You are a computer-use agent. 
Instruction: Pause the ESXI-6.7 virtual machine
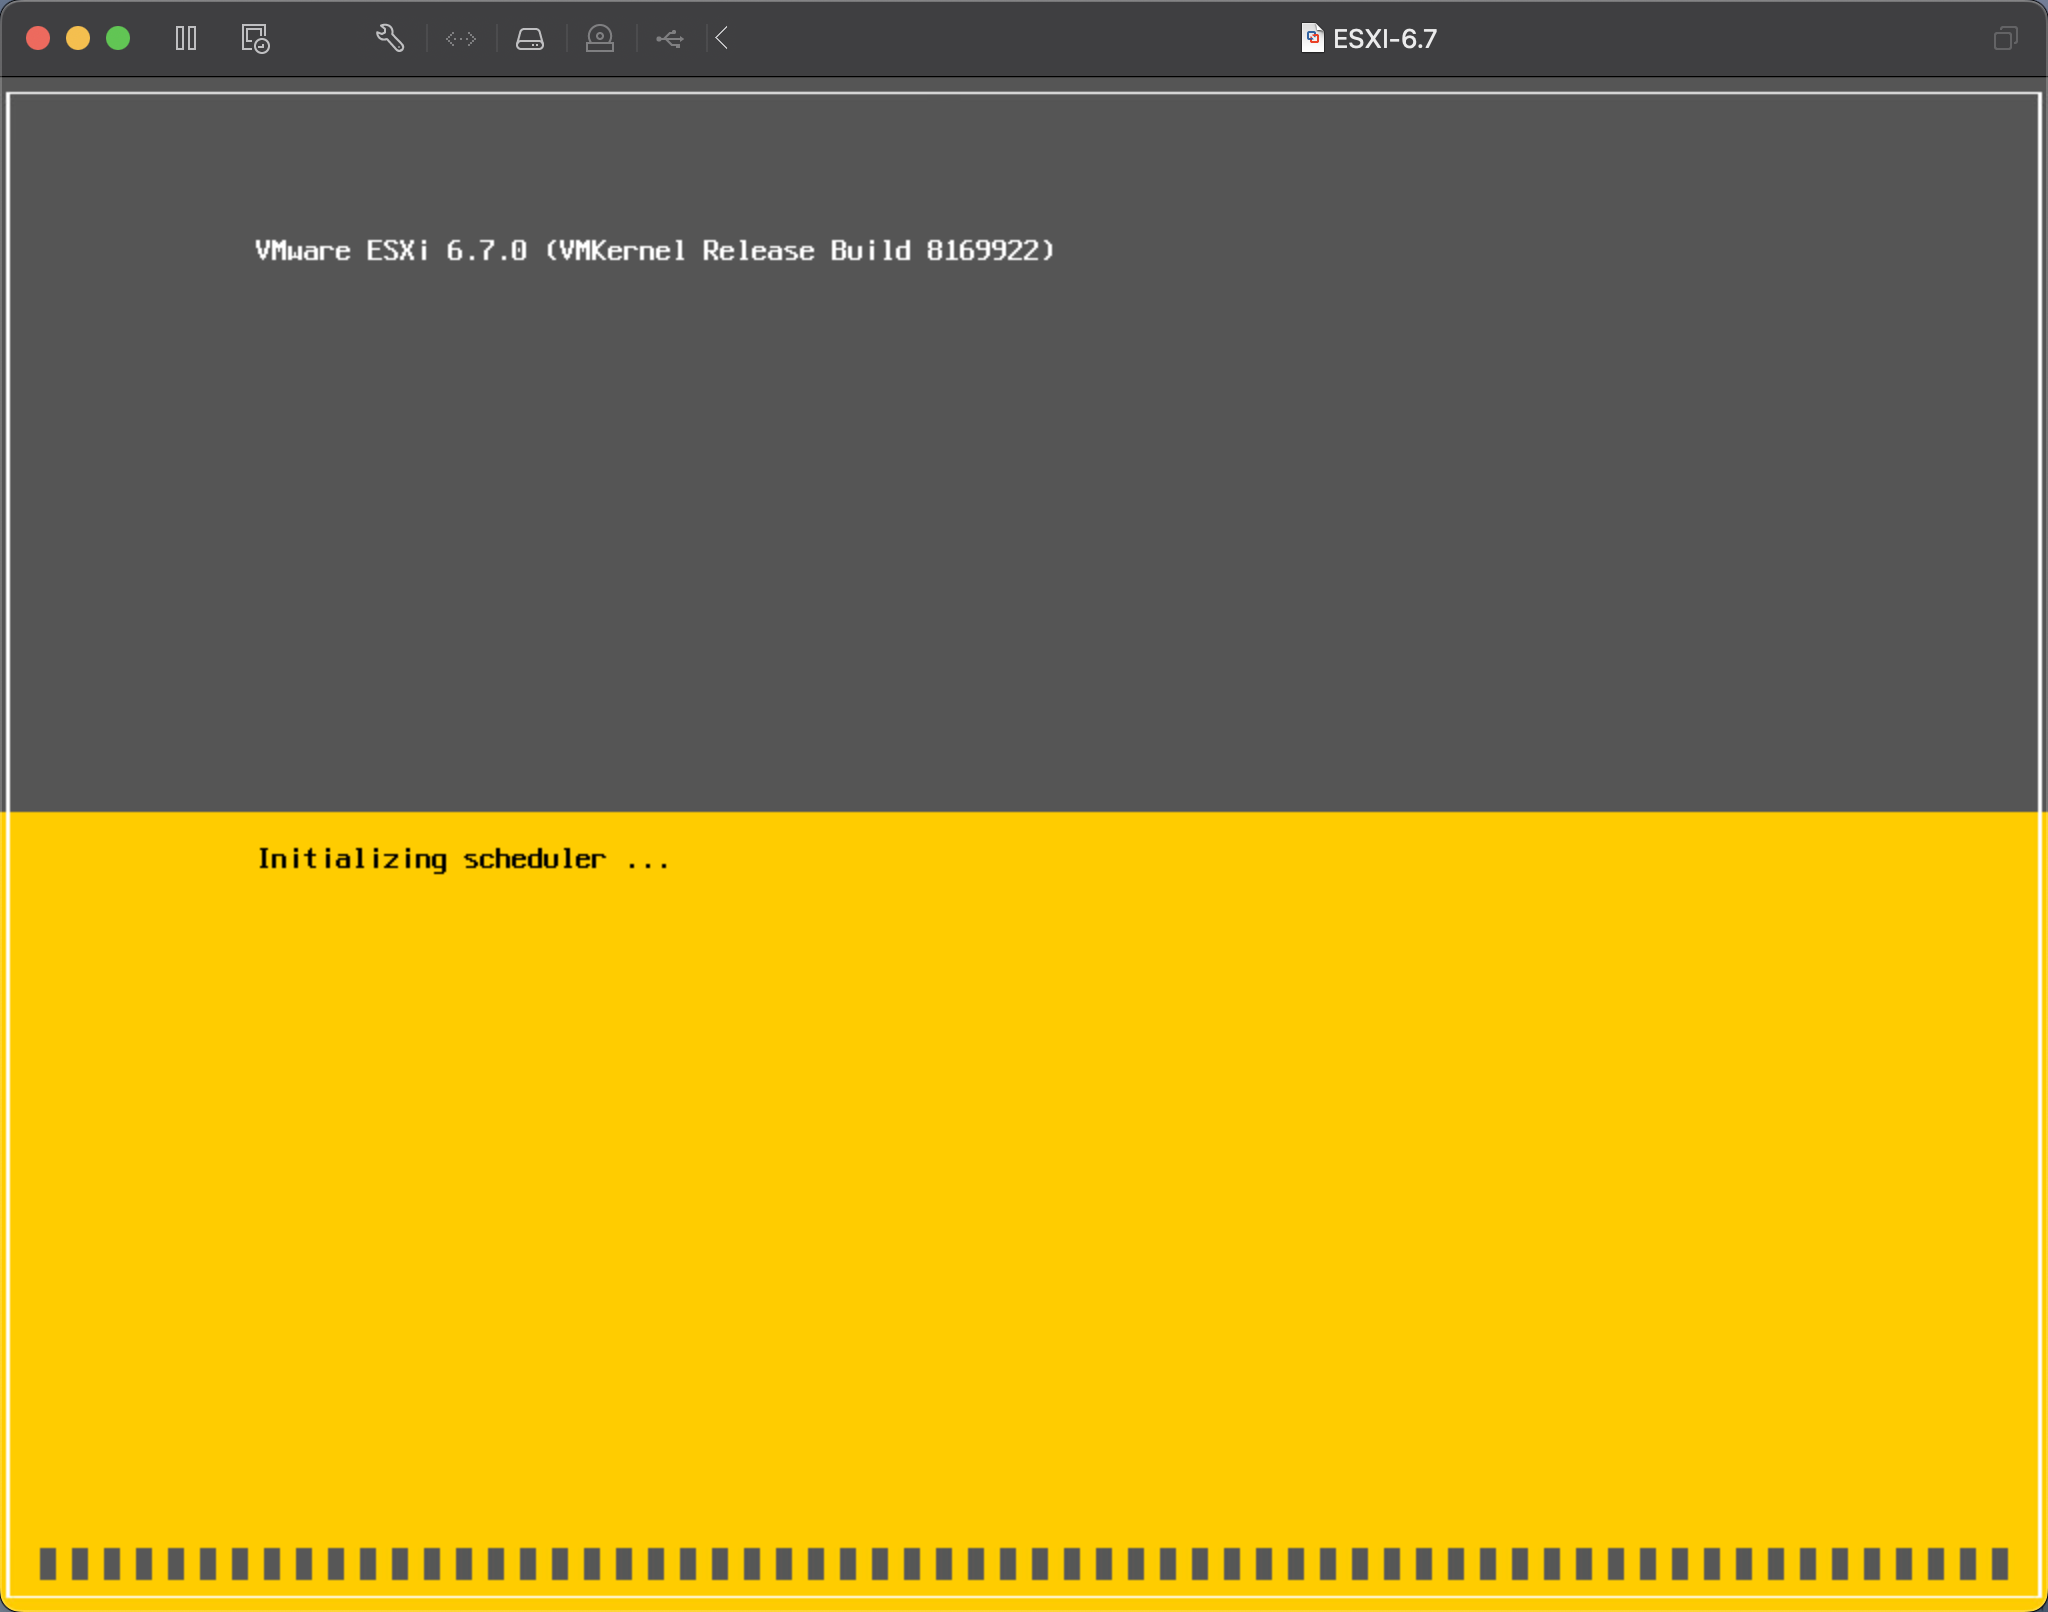[186, 39]
